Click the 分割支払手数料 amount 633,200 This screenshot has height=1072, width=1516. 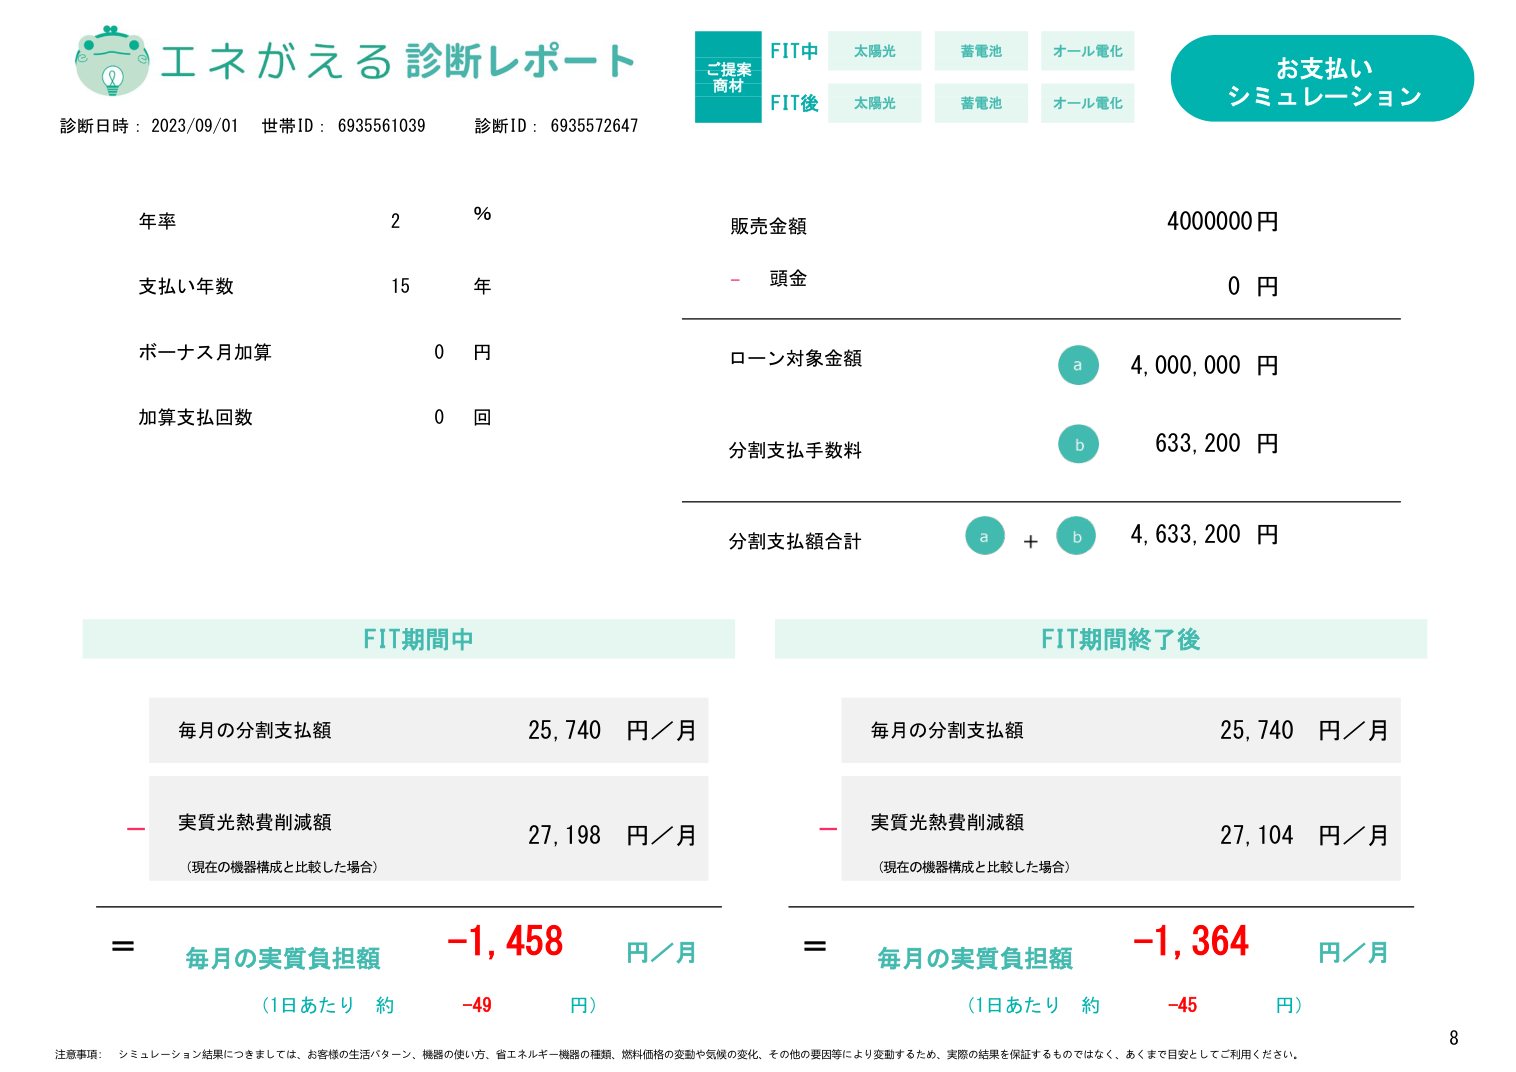(1197, 443)
